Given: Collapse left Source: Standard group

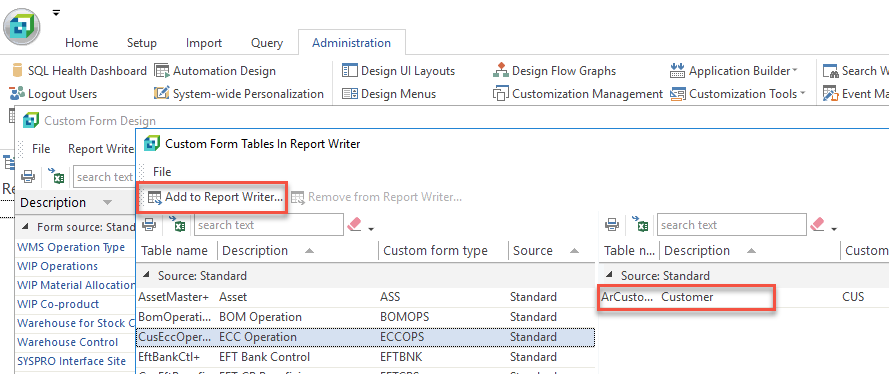Looking at the screenshot, I should click(x=147, y=275).
